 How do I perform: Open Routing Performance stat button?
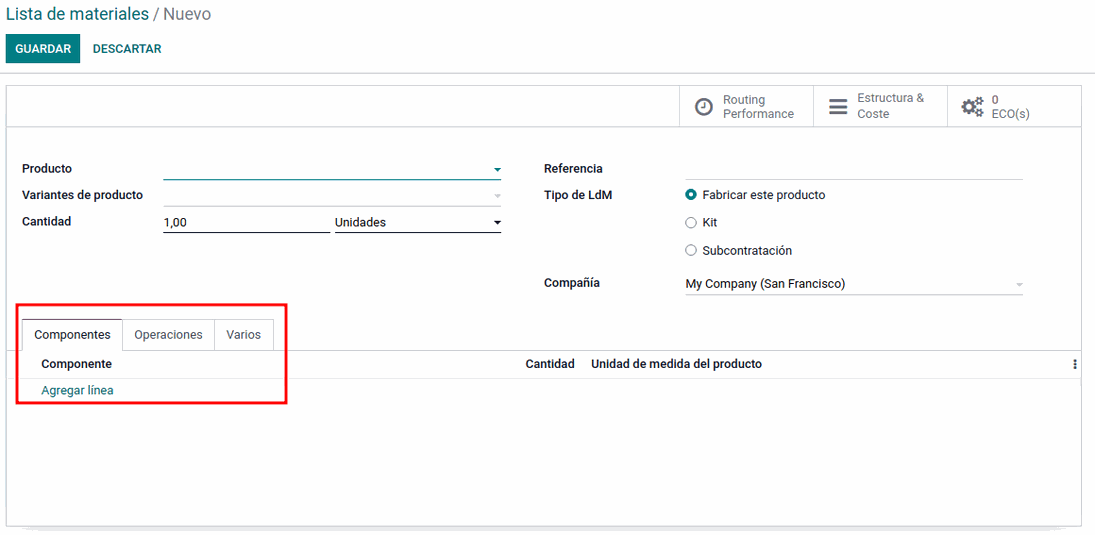click(x=747, y=107)
